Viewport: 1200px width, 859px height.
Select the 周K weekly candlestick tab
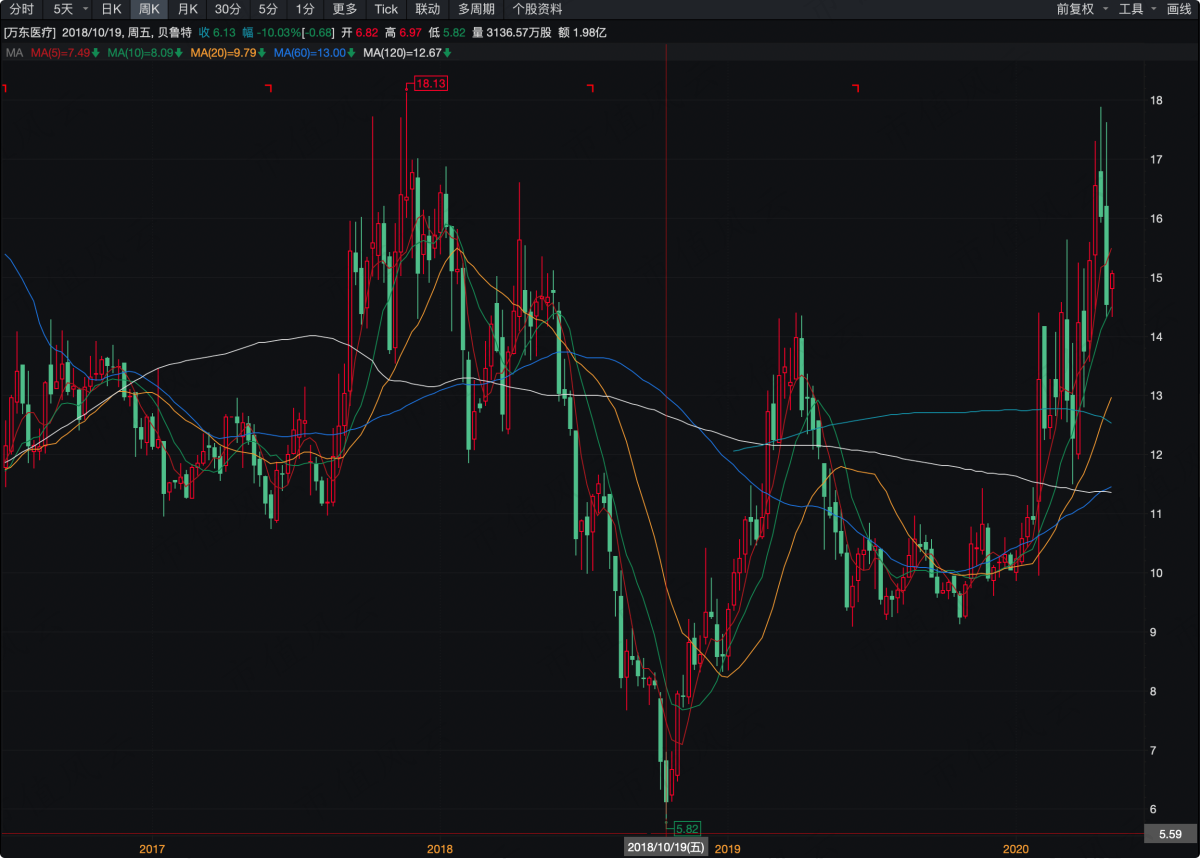(x=149, y=9)
